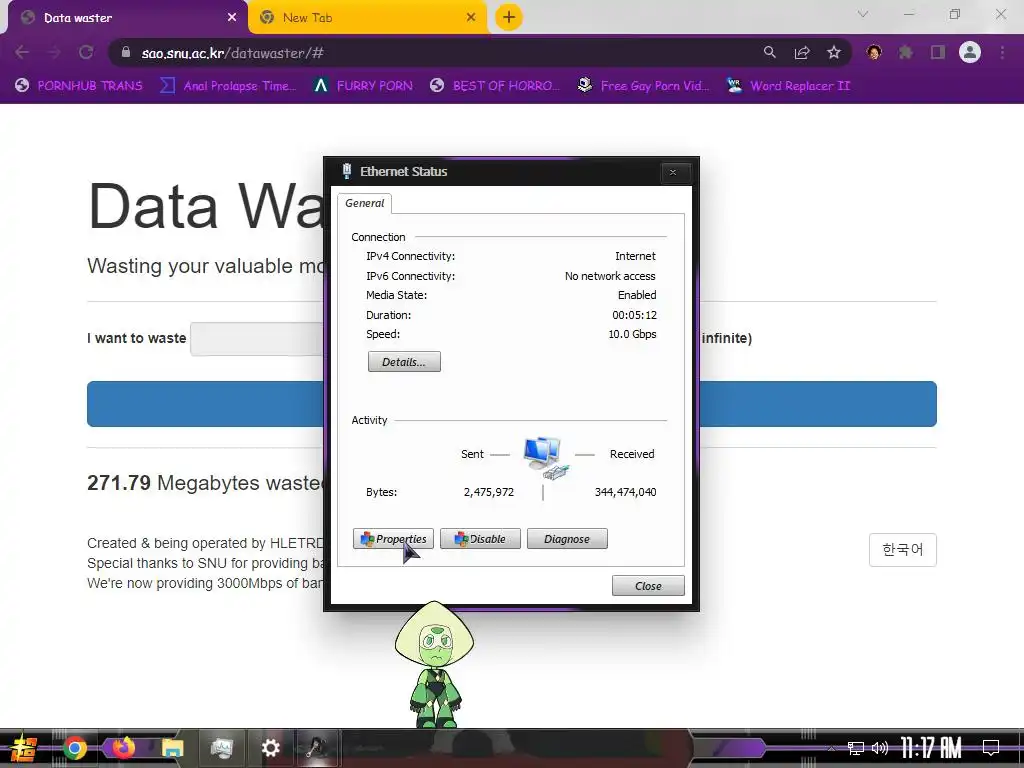Open the tab search chevron in Chrome
Viewport: 1024px width, 768px height.
tap(863, 14)
